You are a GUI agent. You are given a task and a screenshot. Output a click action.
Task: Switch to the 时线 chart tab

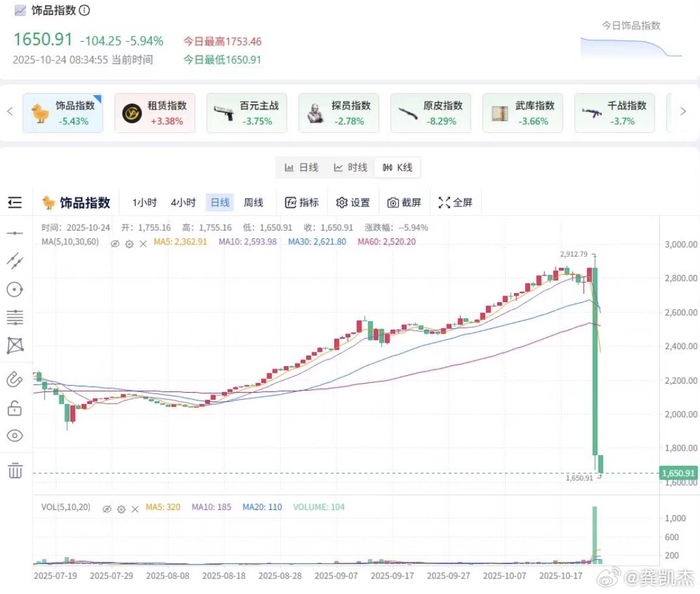tap(351, 167)
